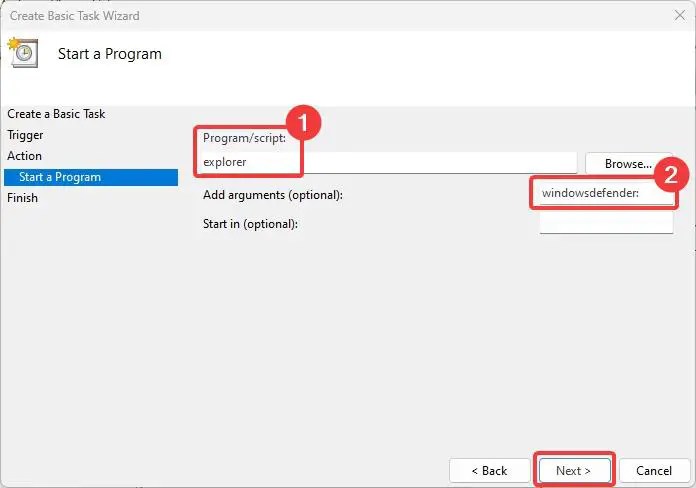Click the Start in (optional): label
The width and height of the screenshot is (696, 488).
[250, 224]
